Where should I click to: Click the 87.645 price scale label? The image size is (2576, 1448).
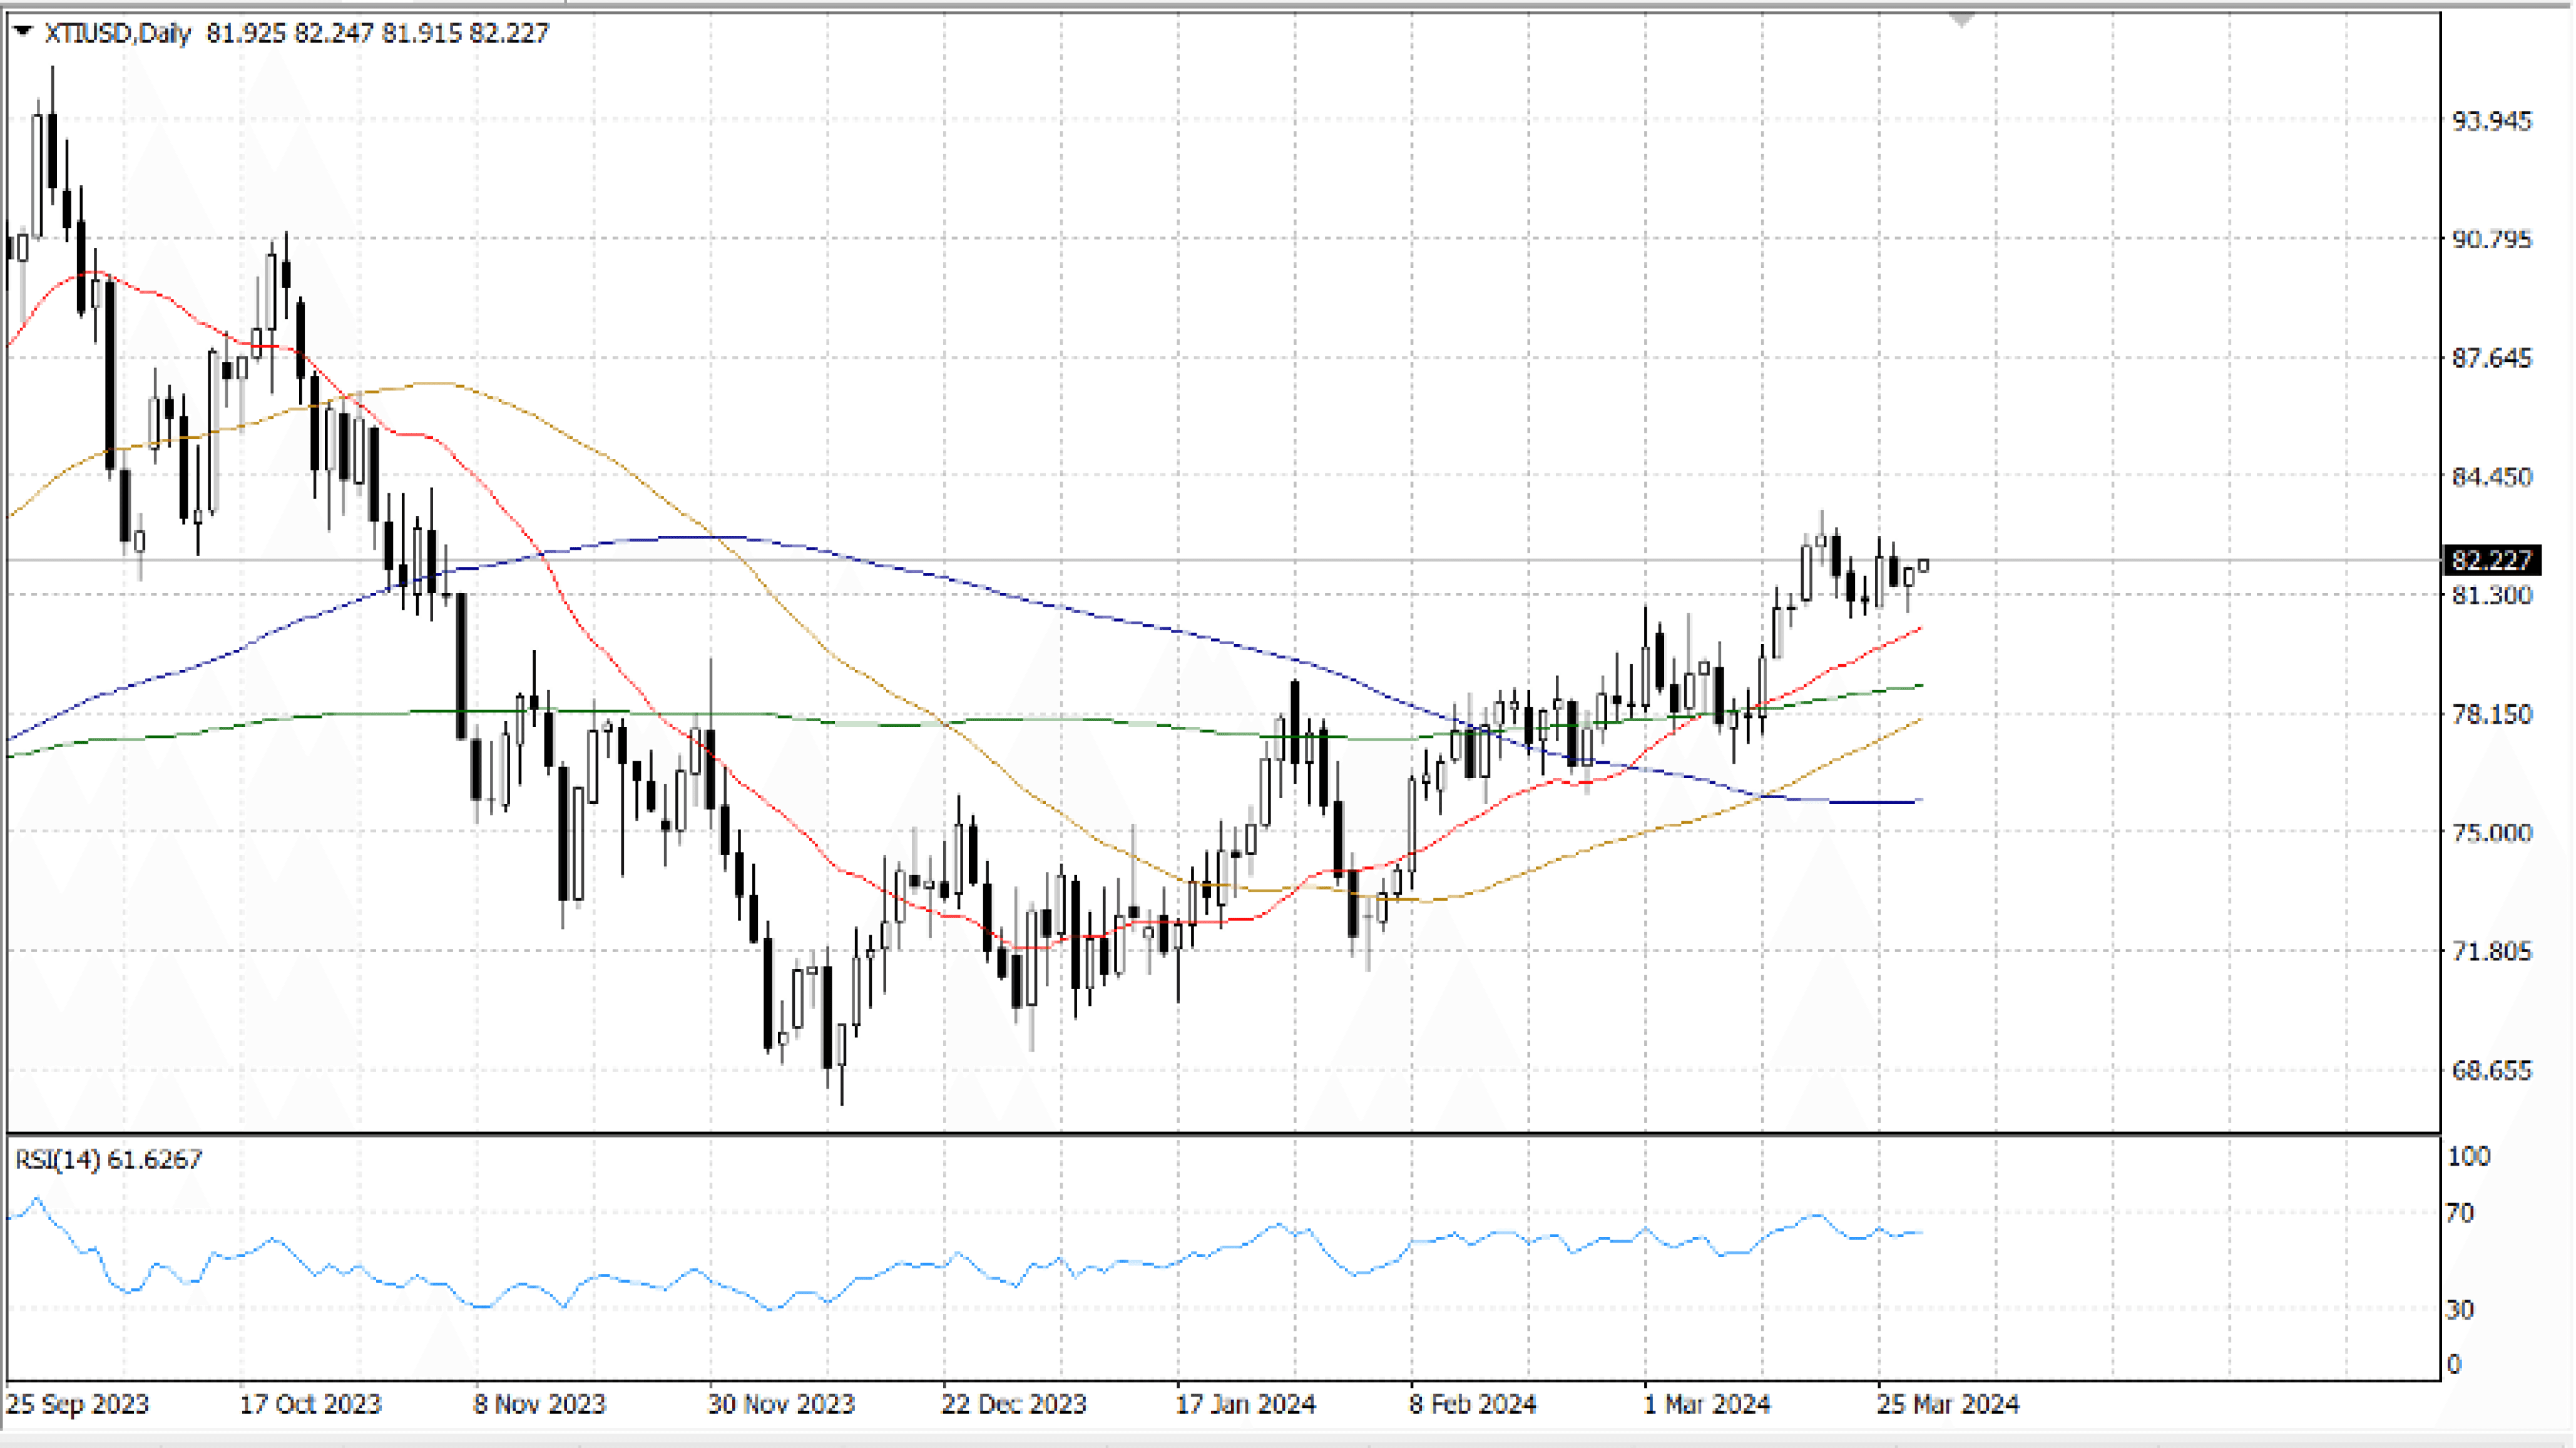2491,358
